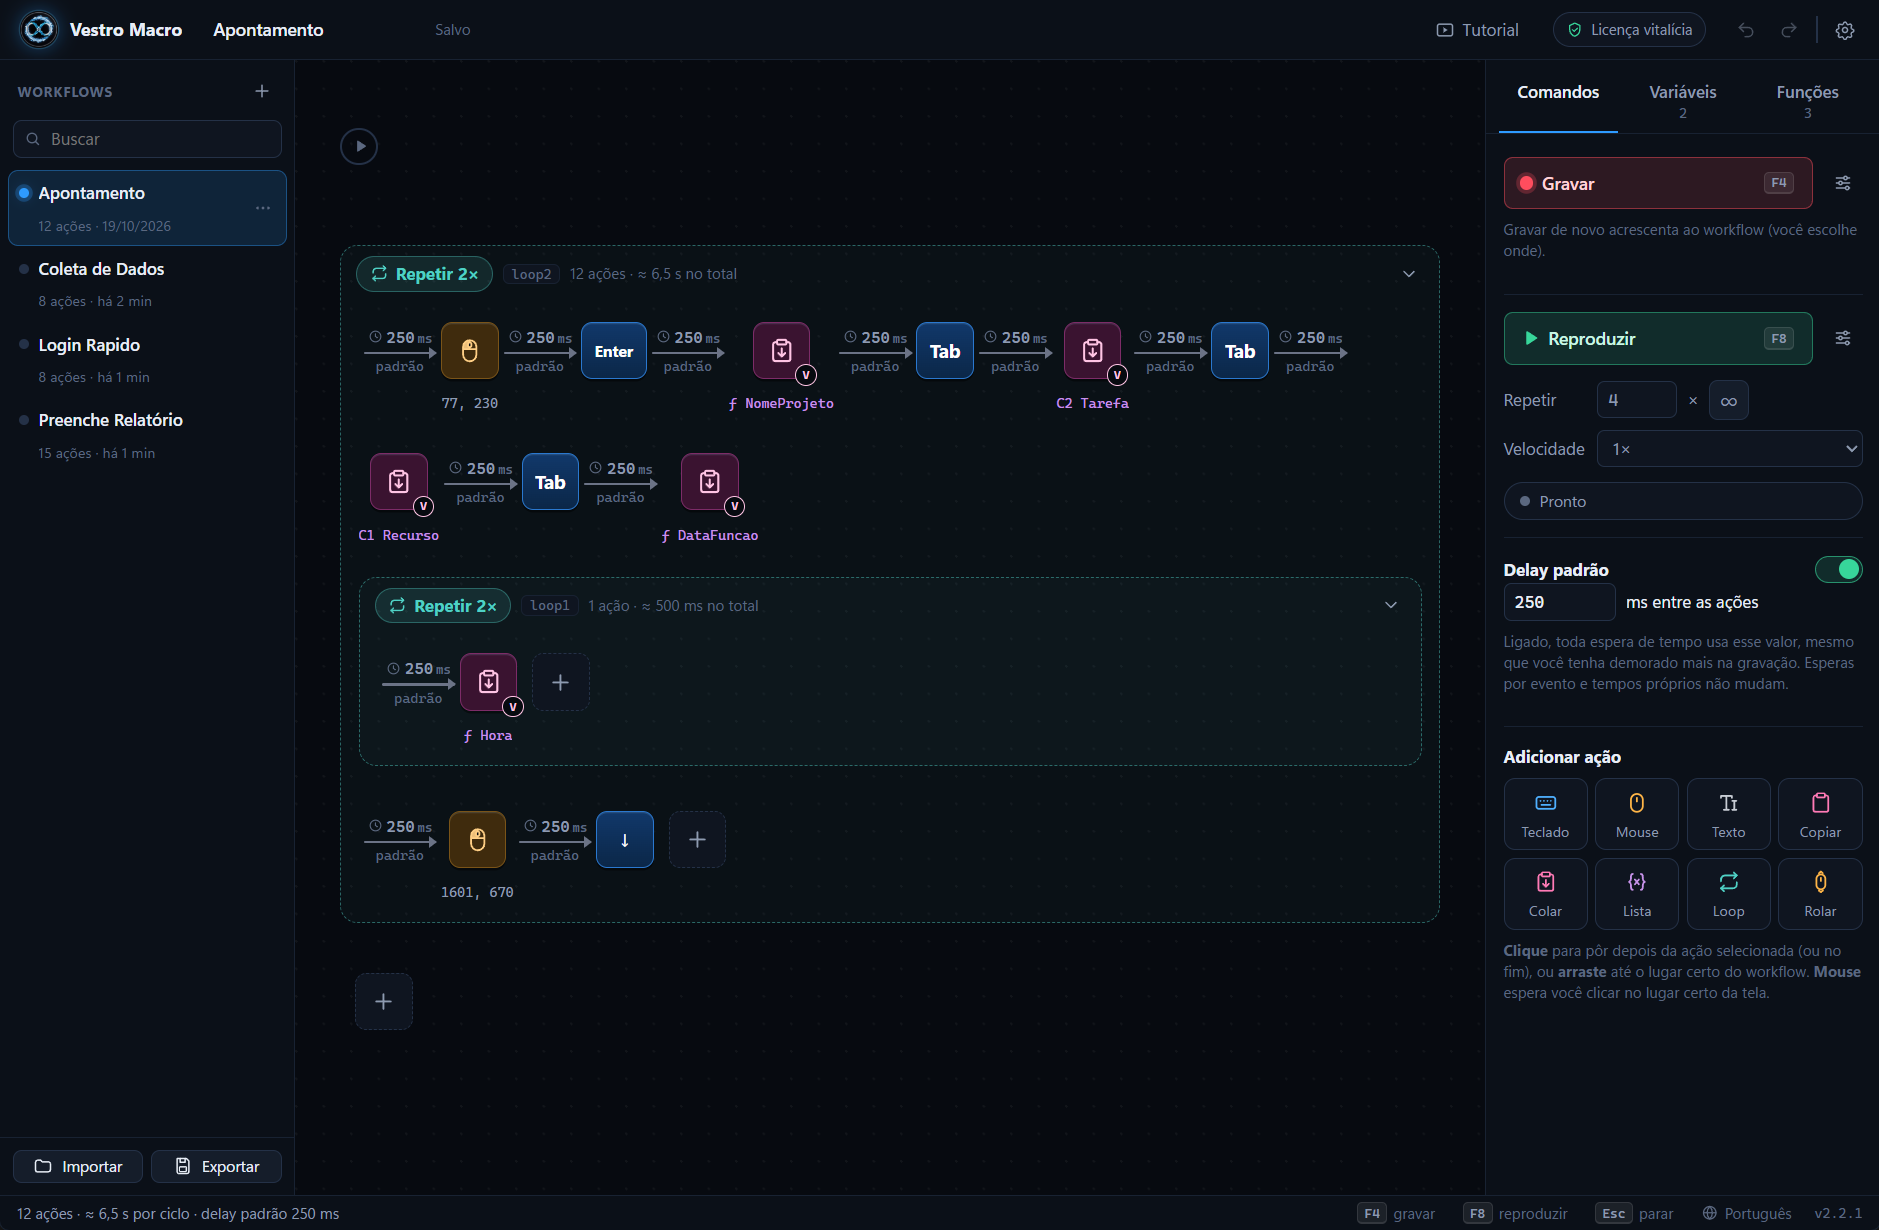Set repeat to infinite loop

1728,400
